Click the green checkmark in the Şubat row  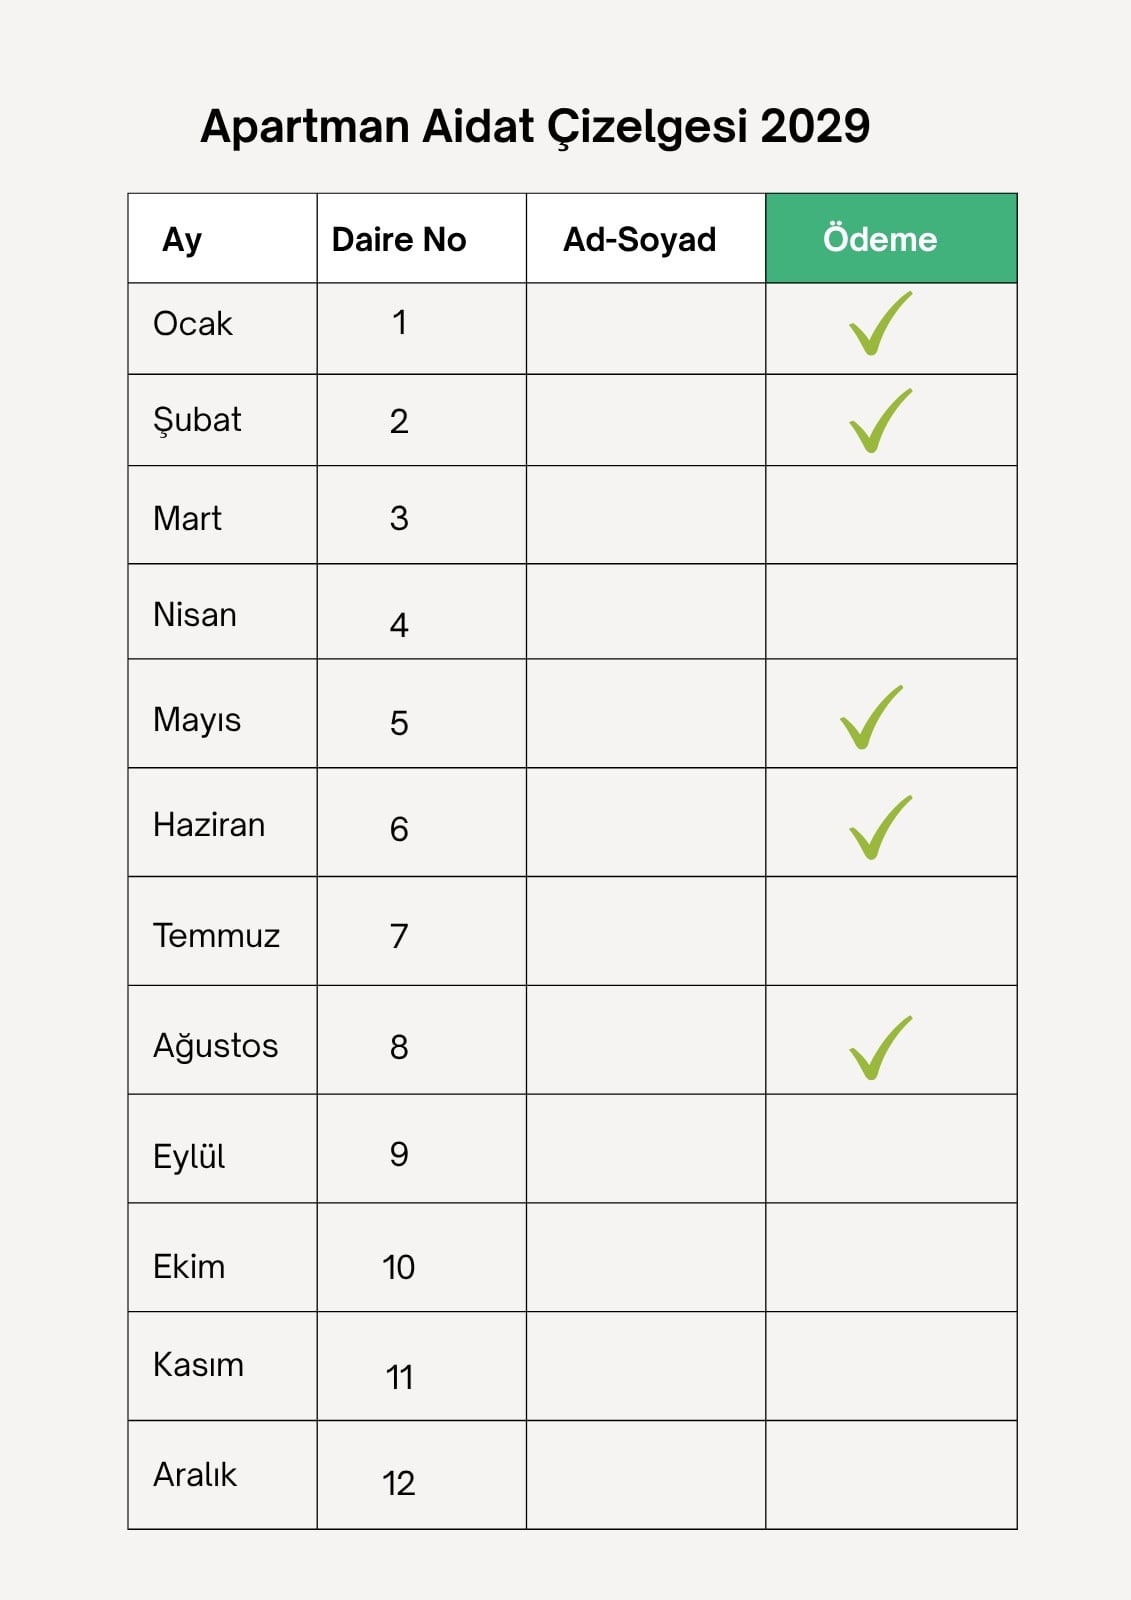881,420
